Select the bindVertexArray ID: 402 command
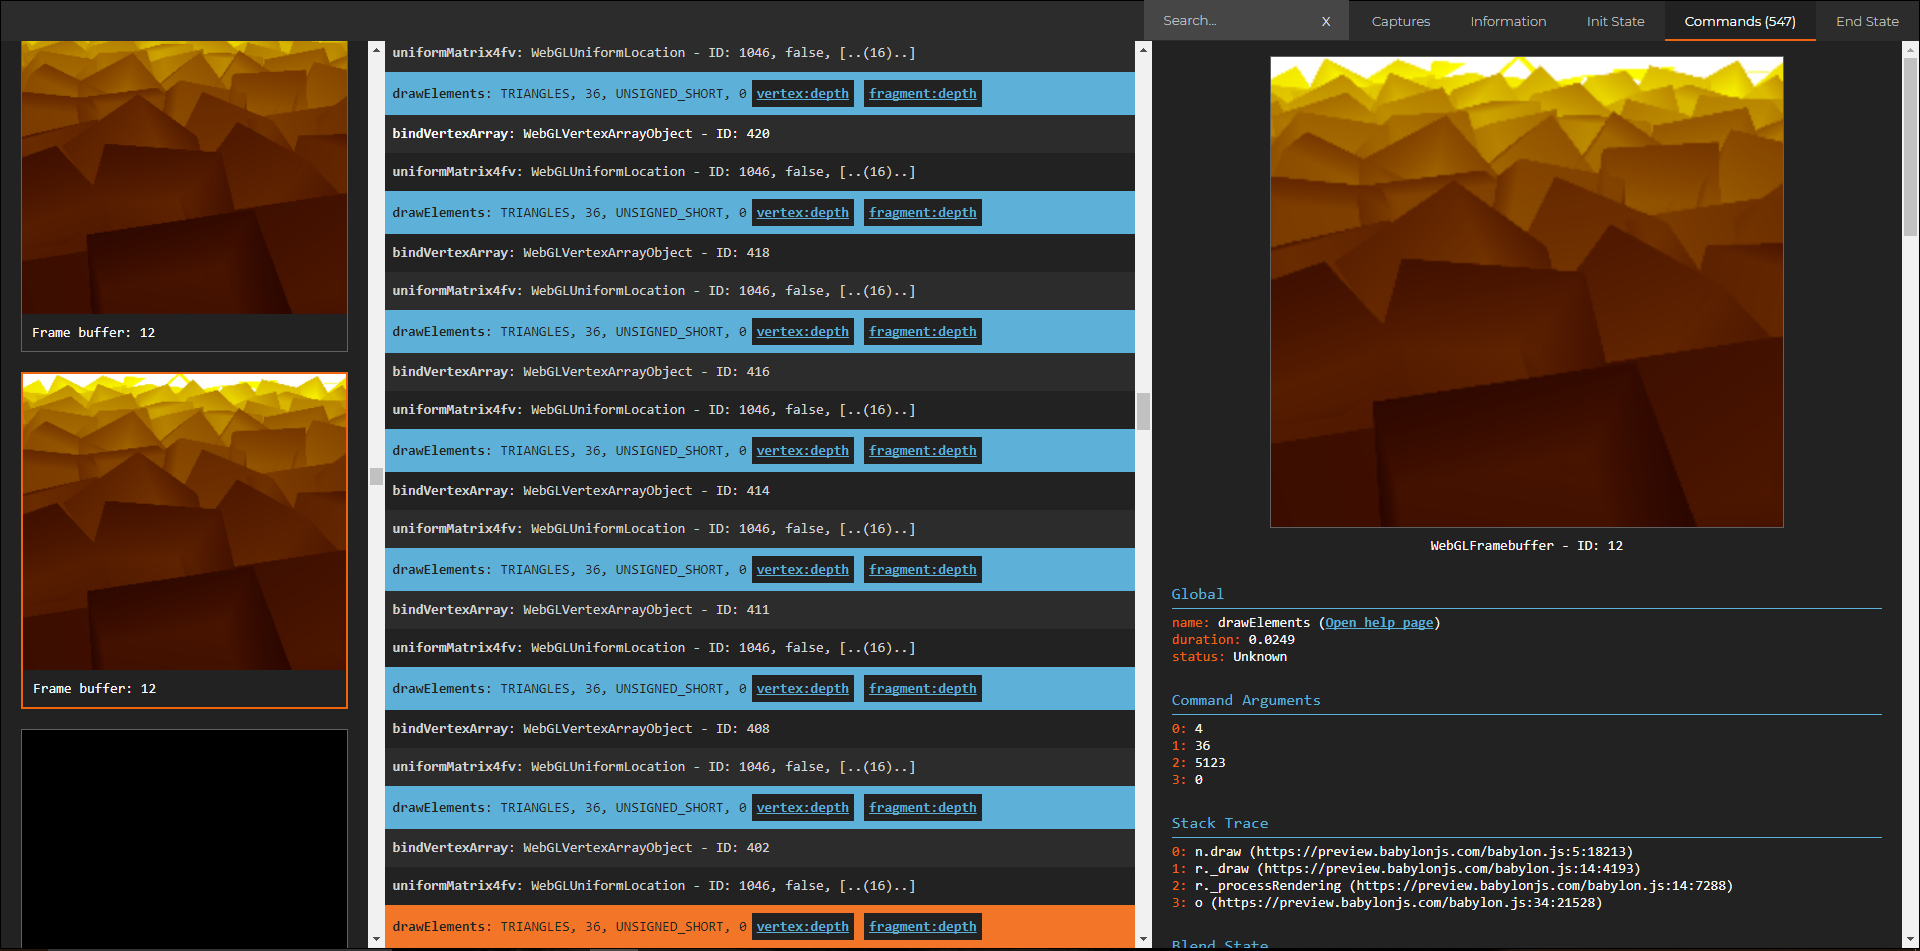The image size is (1920, 951). pos(580,848)
